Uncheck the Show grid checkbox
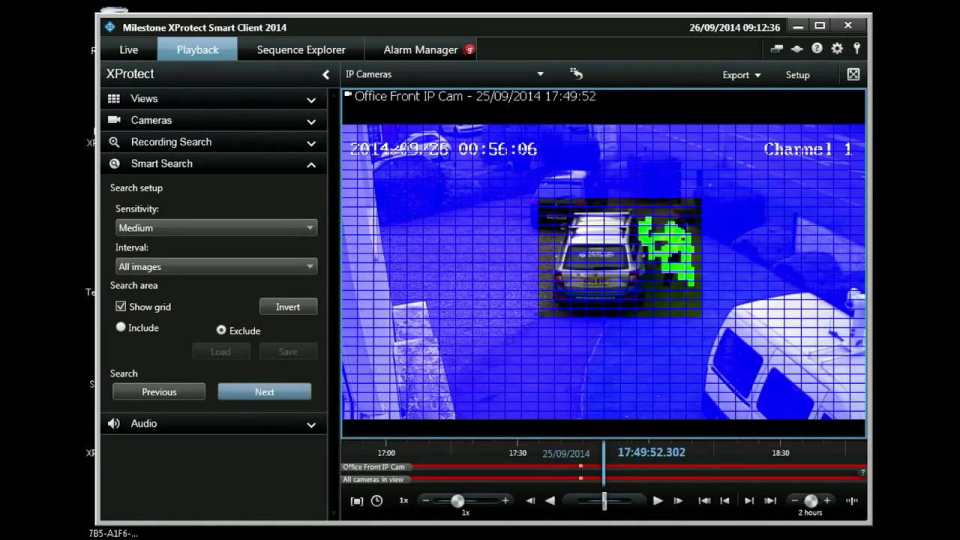Viewport: 960px width, 540px height. point(121,307)
